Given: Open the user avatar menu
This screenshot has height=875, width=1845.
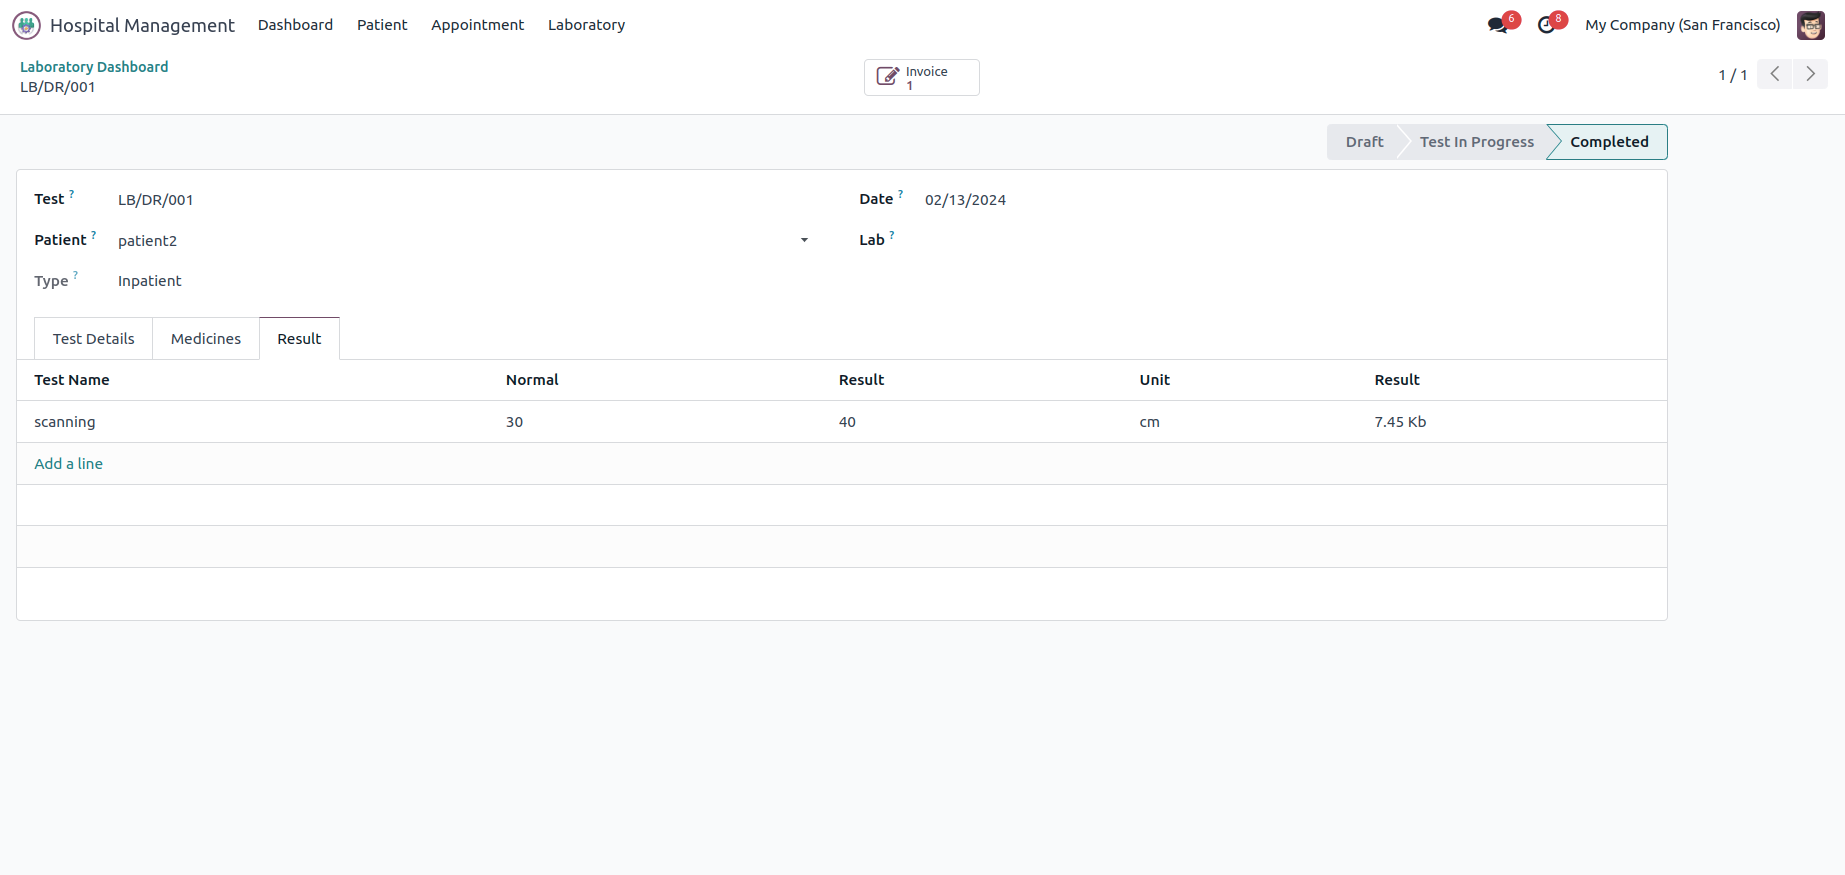Looking at the screenshot, I should point(1810,25).
